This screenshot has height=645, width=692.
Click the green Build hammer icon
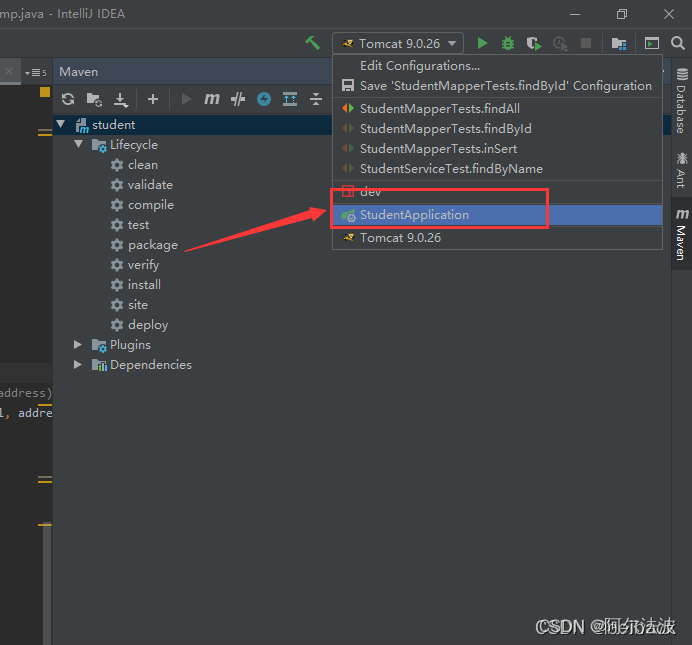pyautogui.click(x=312, y=43)
